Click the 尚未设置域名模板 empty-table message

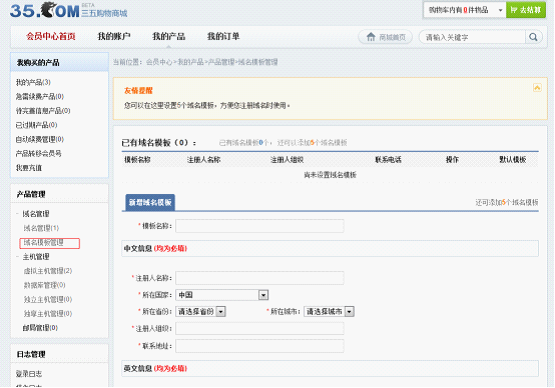coord(330,175)
